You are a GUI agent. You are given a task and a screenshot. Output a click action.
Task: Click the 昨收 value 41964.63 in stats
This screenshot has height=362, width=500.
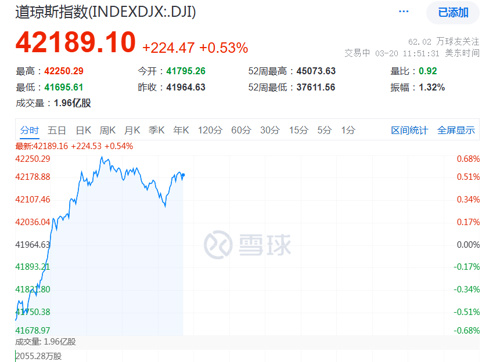(186, 87)
